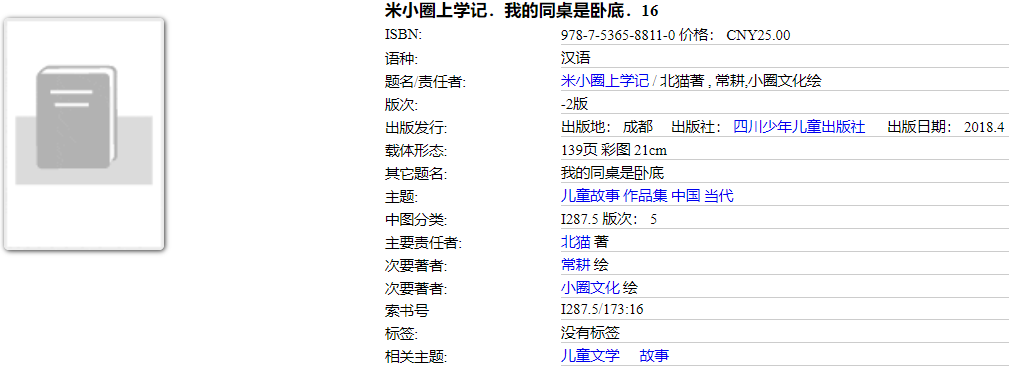The height and width of the screenshot is (368, 1009).
Task: Open related subject link 儿童文学
Action: point(590,356)
